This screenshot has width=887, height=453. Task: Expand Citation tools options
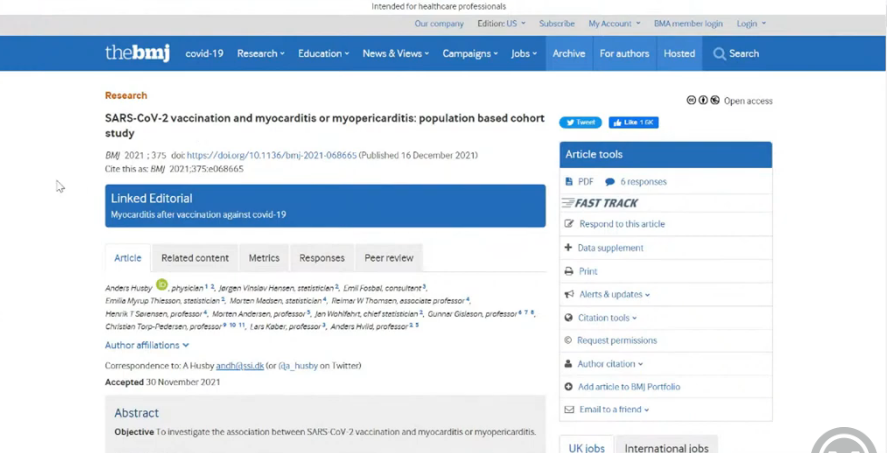[x=608, y=318]
